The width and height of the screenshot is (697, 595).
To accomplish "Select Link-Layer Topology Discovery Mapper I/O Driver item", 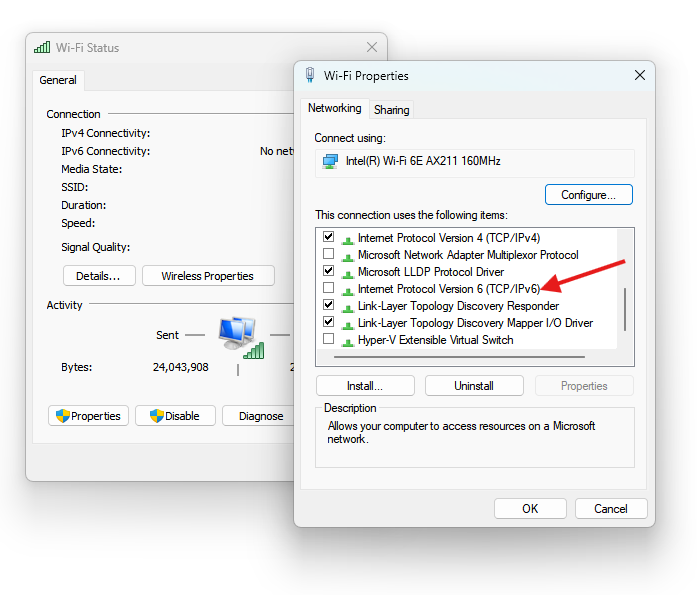I will coord(475,323).
